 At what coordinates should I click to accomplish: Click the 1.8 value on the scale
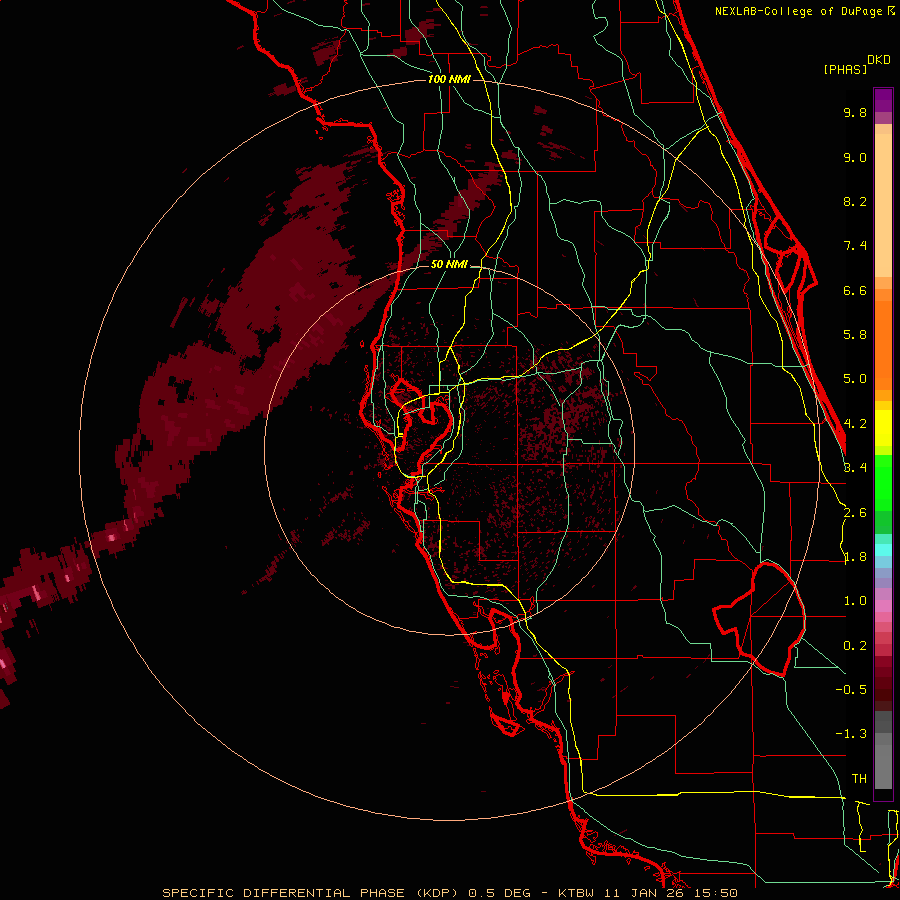(x=855, y=557)
